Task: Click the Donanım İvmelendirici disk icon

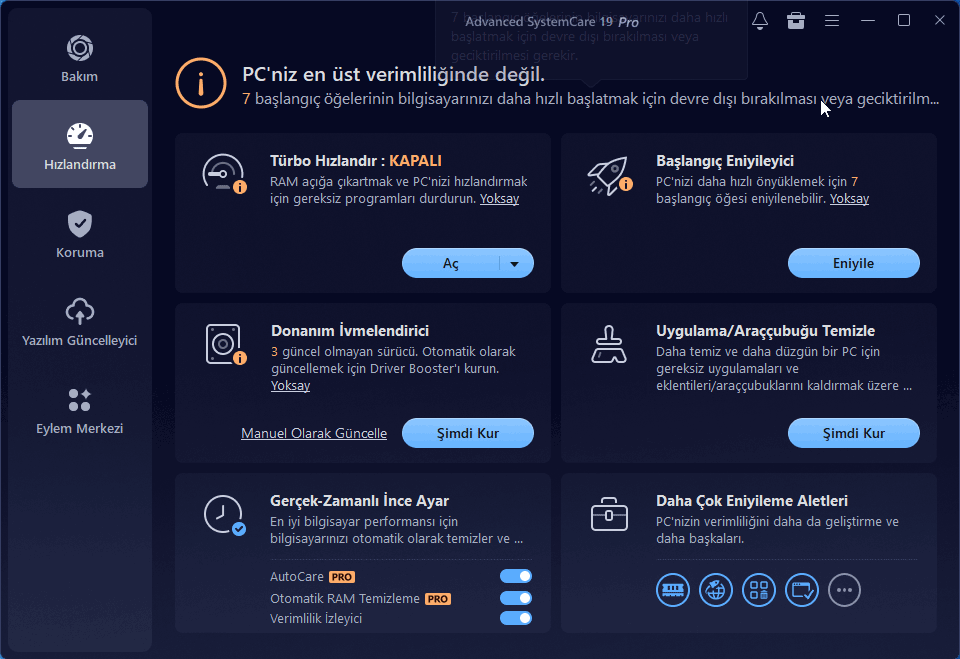Action: tap(225, 344)
